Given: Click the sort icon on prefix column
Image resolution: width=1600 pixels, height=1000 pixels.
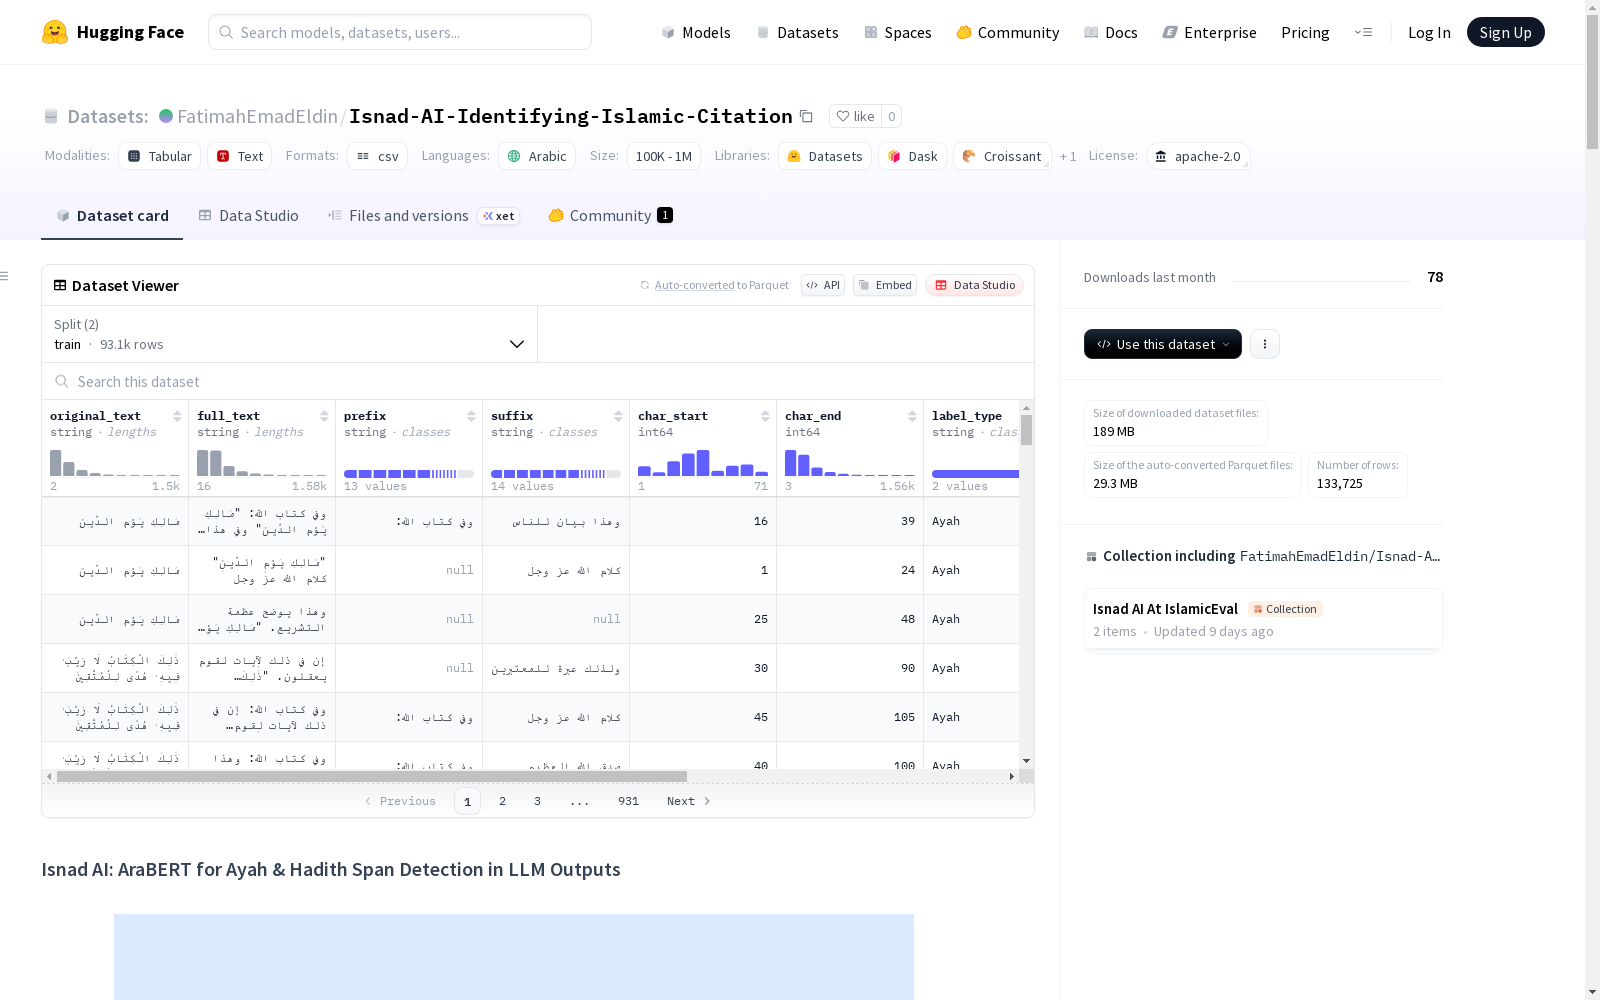Looking at the screenshot, I should pyautogui.click(x=471, y=416).
